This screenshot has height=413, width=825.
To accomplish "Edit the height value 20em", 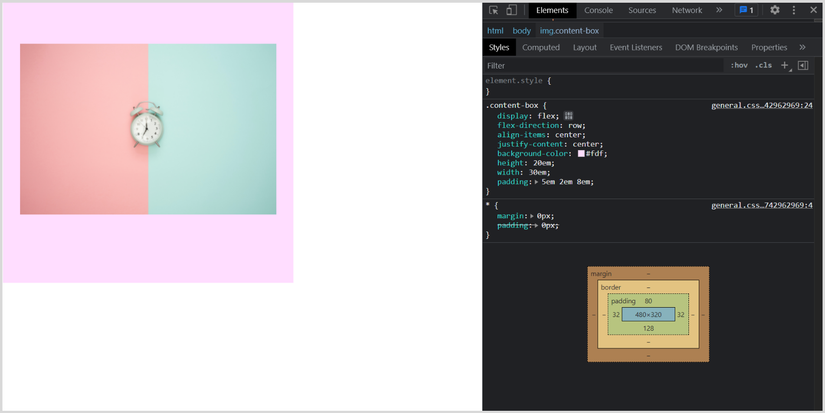I will (x=542, y=163).
